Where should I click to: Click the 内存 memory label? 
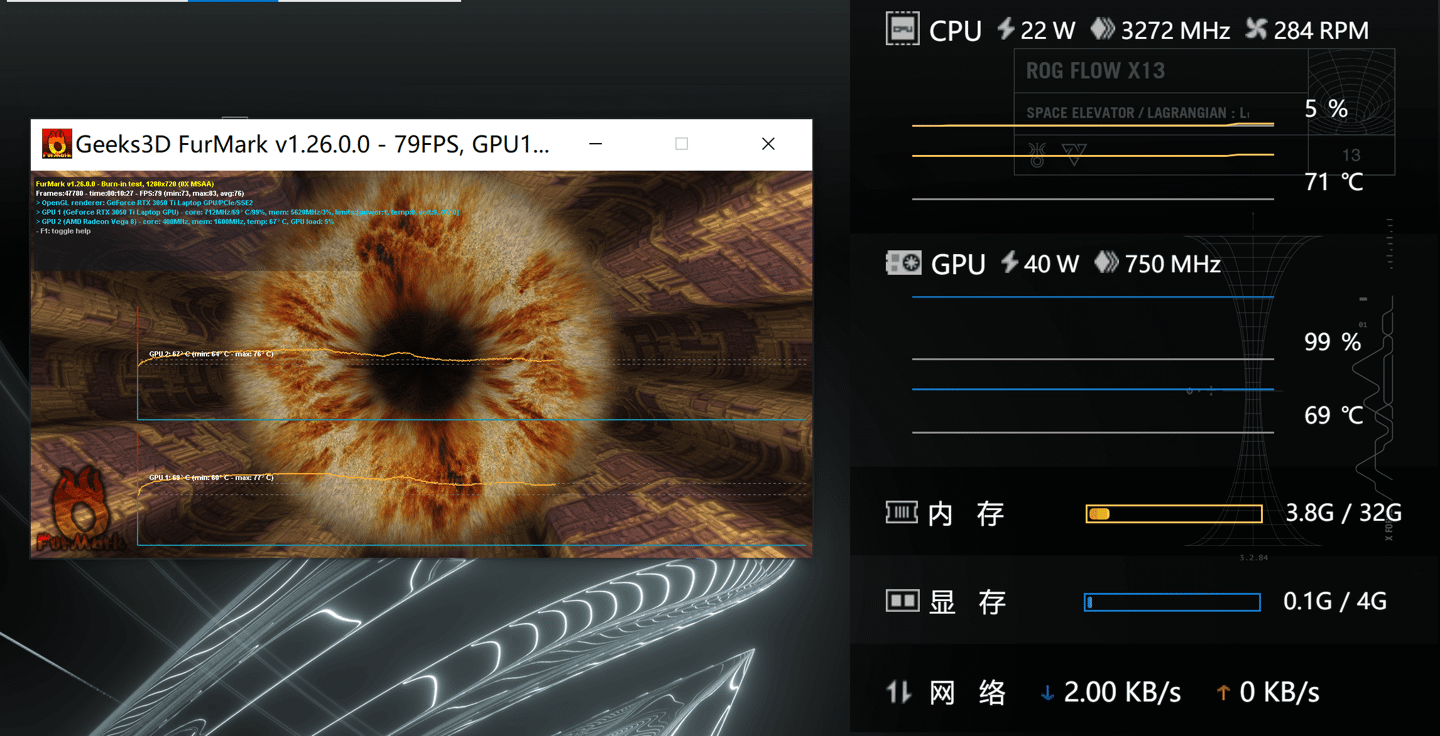pos(966,514)
